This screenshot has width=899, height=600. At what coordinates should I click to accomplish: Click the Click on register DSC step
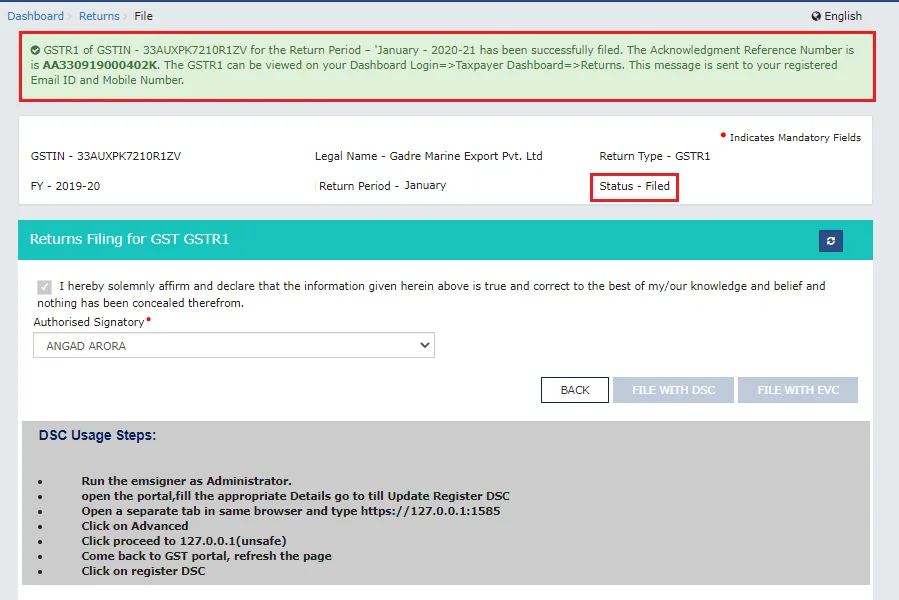[143, 571]
